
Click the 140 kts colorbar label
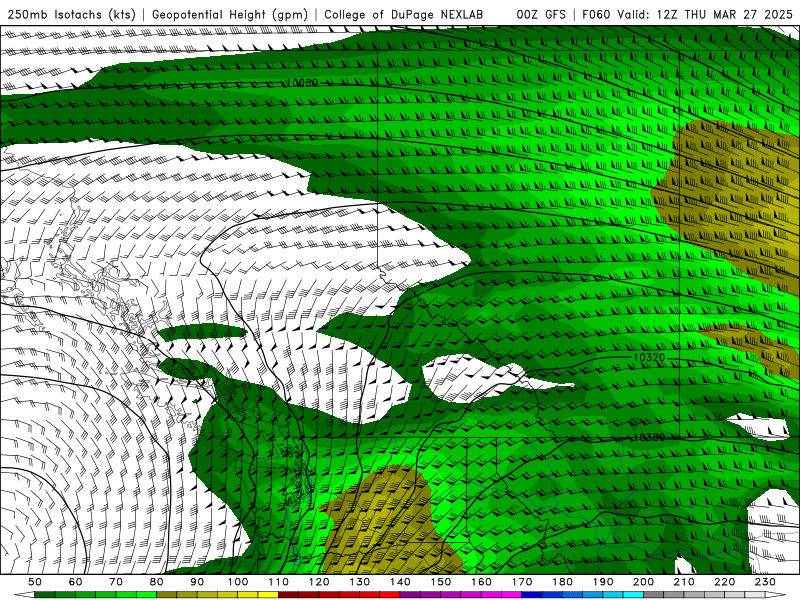pos(400,582)
